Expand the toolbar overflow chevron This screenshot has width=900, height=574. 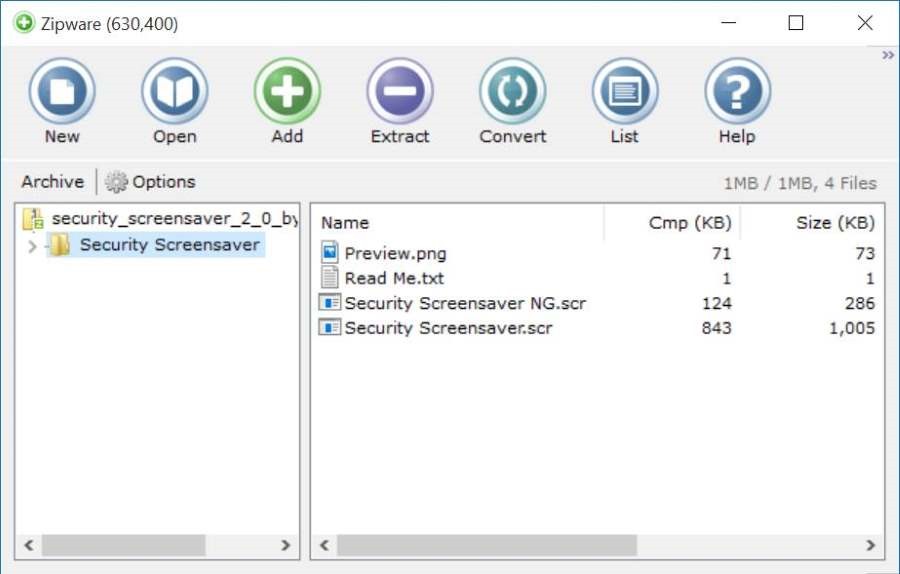(887, 56)
